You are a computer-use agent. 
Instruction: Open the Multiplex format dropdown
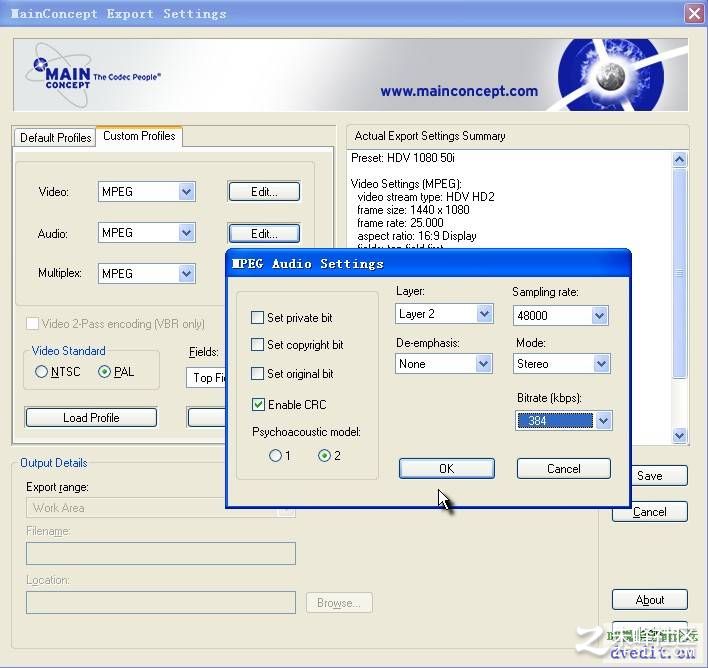tap(186, 273)
